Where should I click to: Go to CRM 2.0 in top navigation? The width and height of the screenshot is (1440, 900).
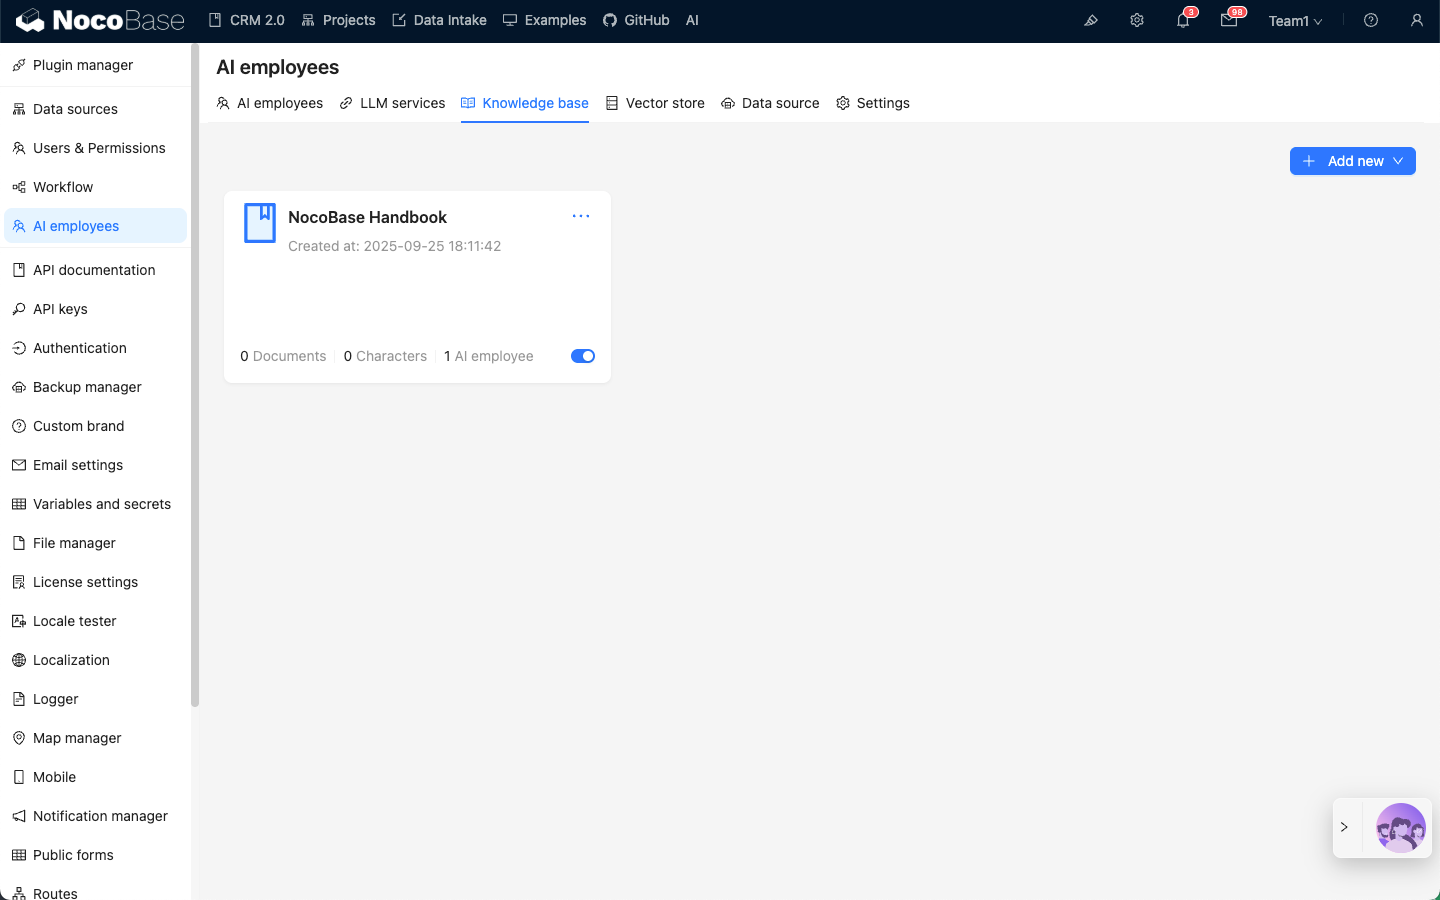click(x=246, y=20)
